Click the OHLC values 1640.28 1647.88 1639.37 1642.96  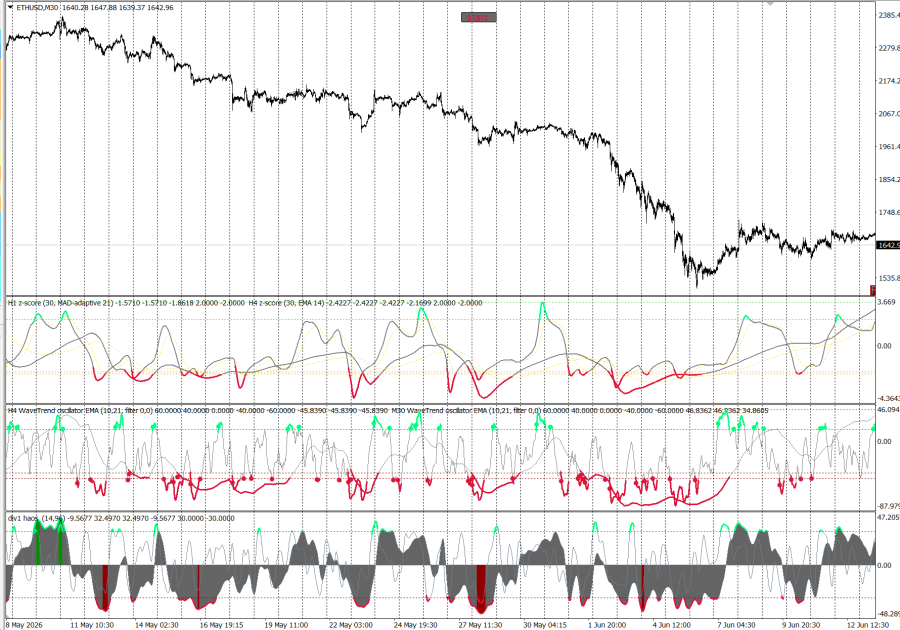pyautogui.click(x=117, y=7)
